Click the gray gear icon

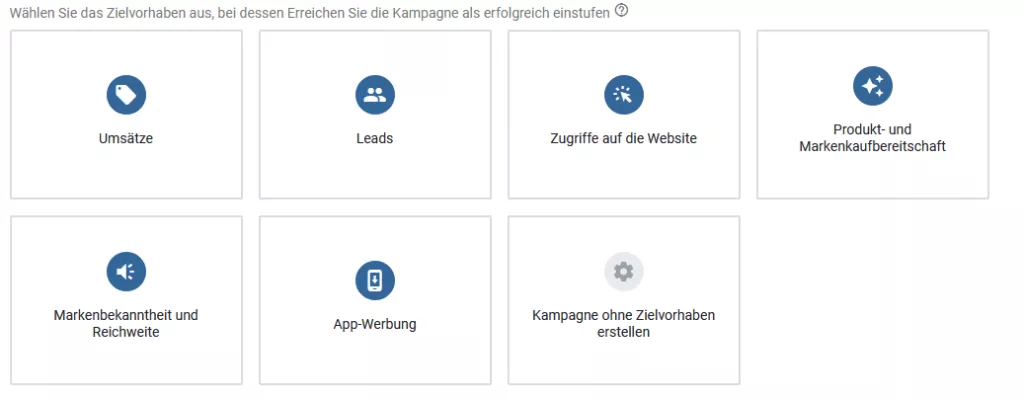(x=624, y=272)
